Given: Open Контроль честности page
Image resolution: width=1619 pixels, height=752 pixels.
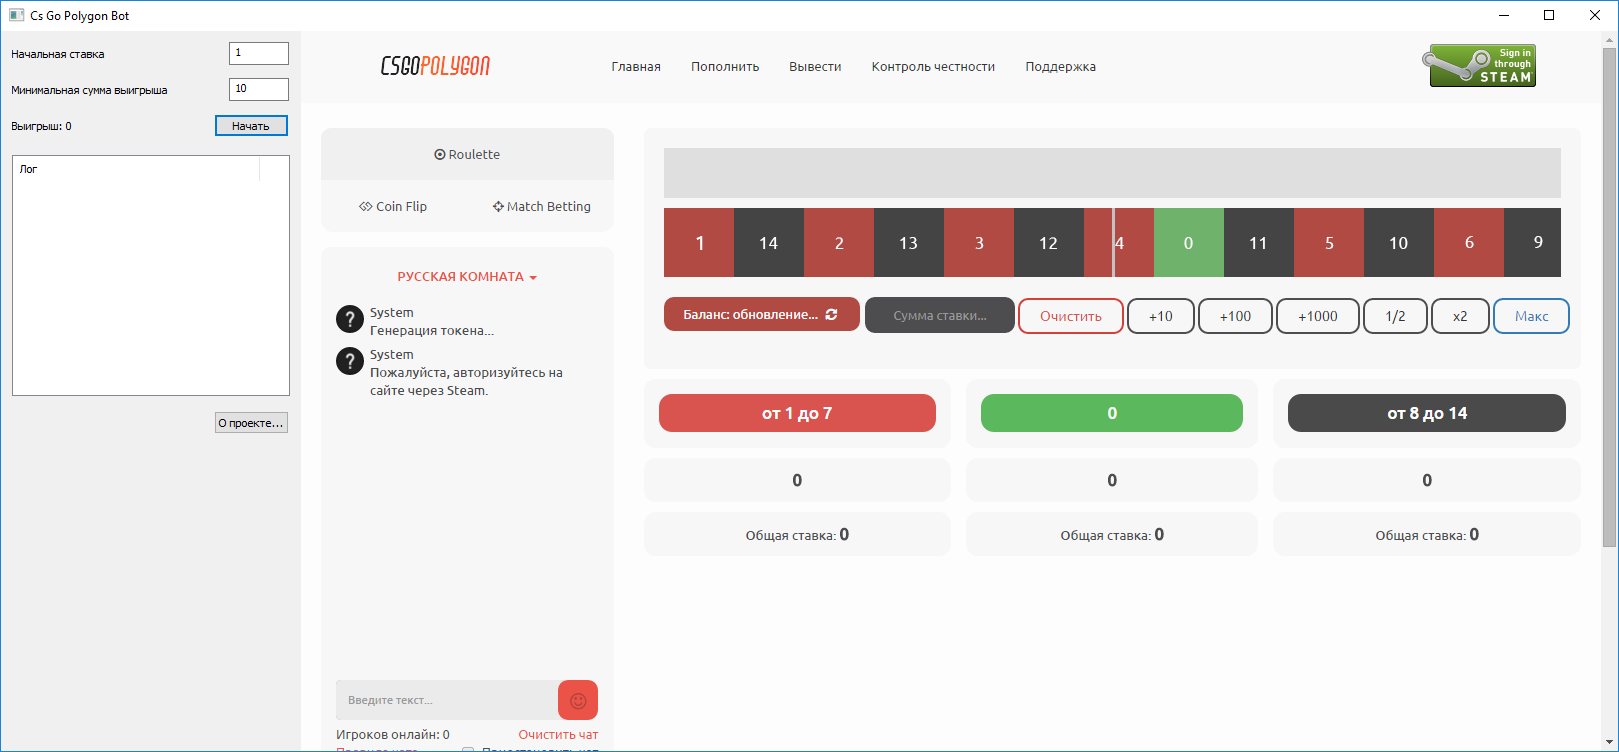Looking at the screenshot, I should (933, 67).
